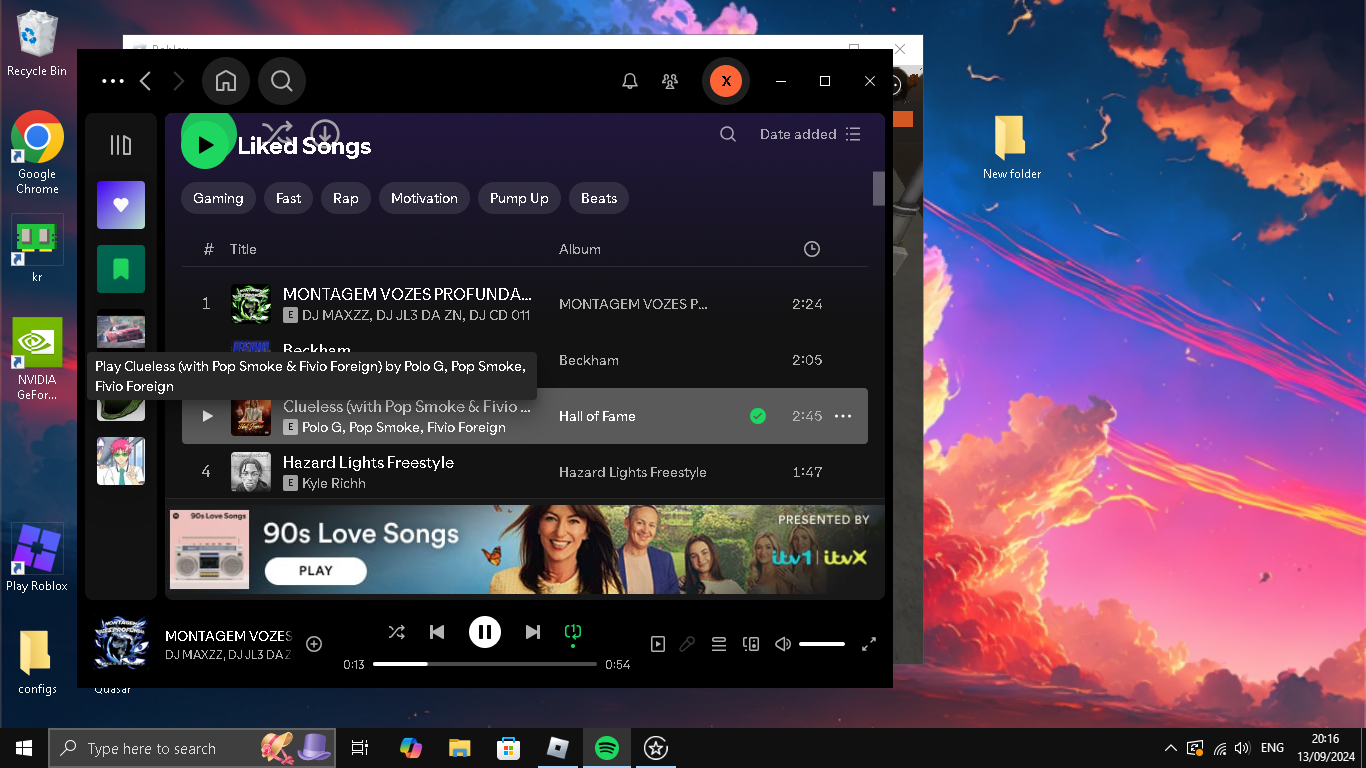The height and width of the screenshot is (768, 1366).
Task: Click PLAY on the 90s Love Songs ad
Action: [x=316, y=570]
